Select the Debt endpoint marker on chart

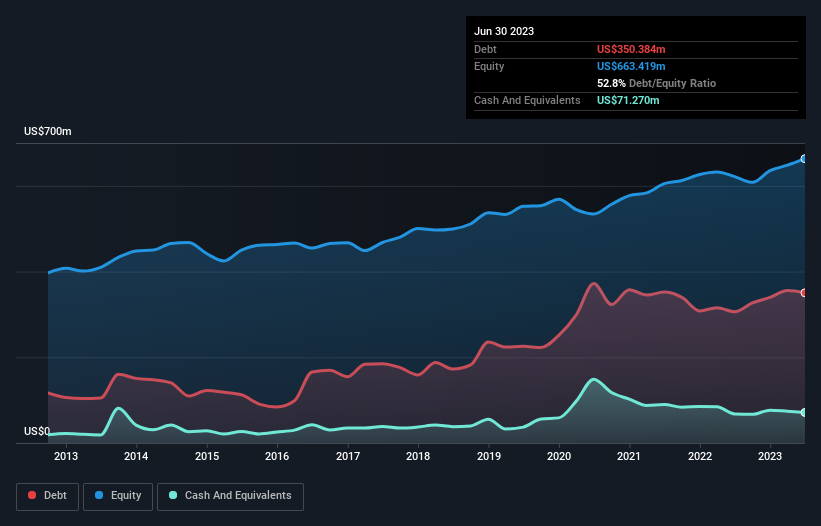(804, 293)
